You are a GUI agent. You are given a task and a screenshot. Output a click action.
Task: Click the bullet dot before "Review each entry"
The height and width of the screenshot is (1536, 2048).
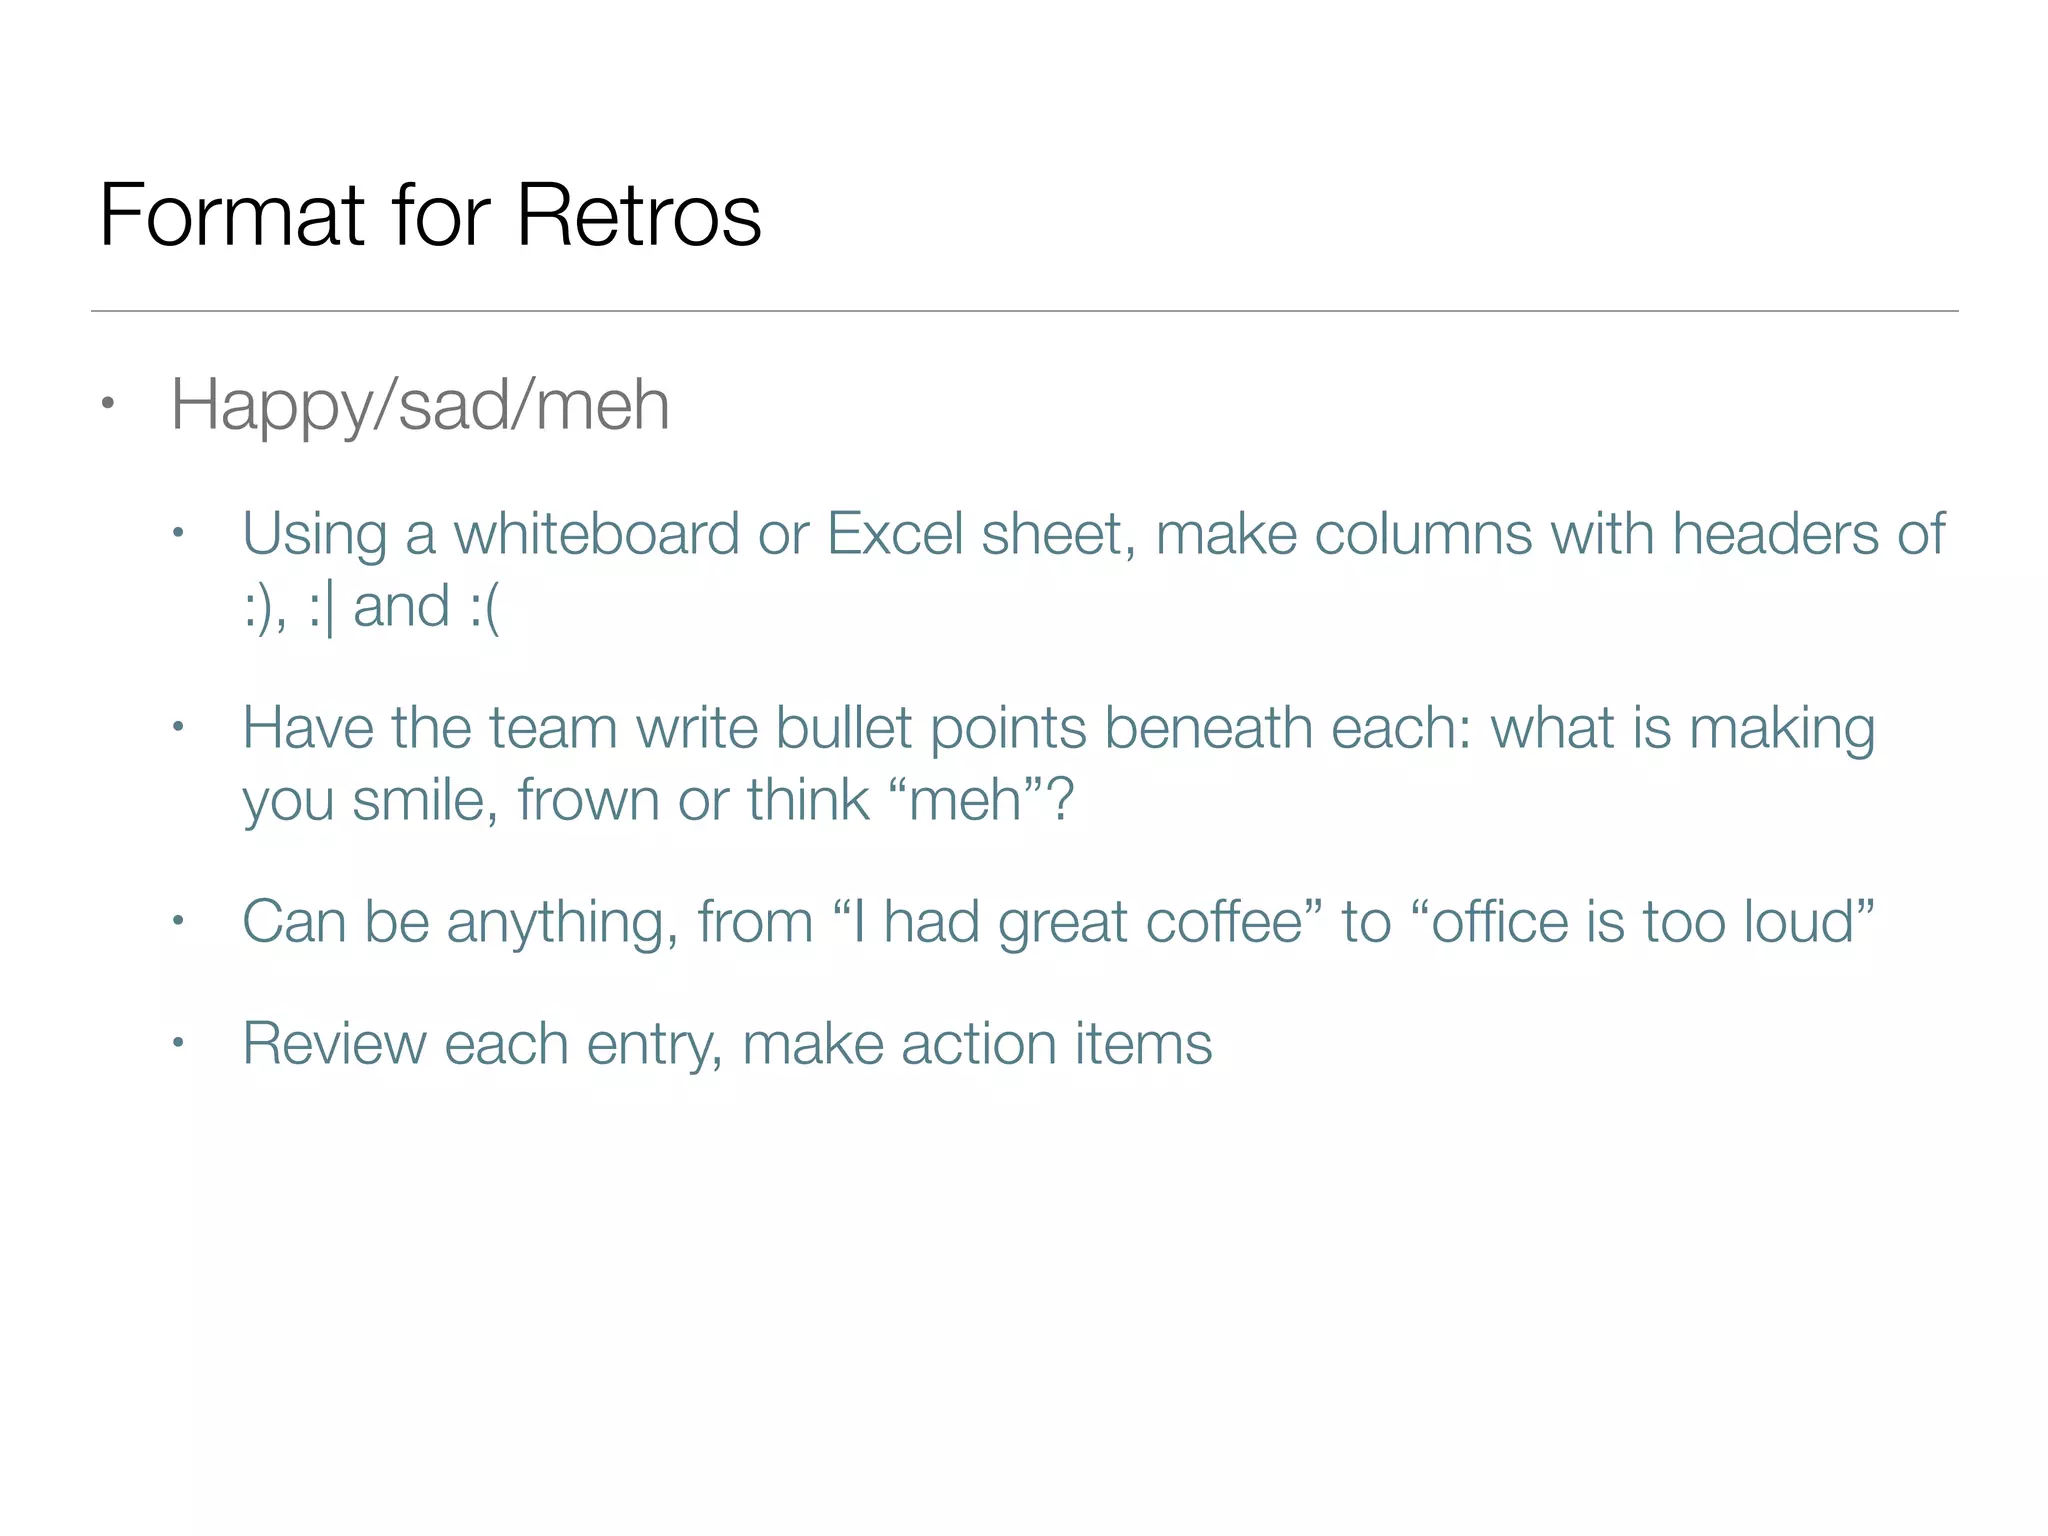coord(178,1044)
